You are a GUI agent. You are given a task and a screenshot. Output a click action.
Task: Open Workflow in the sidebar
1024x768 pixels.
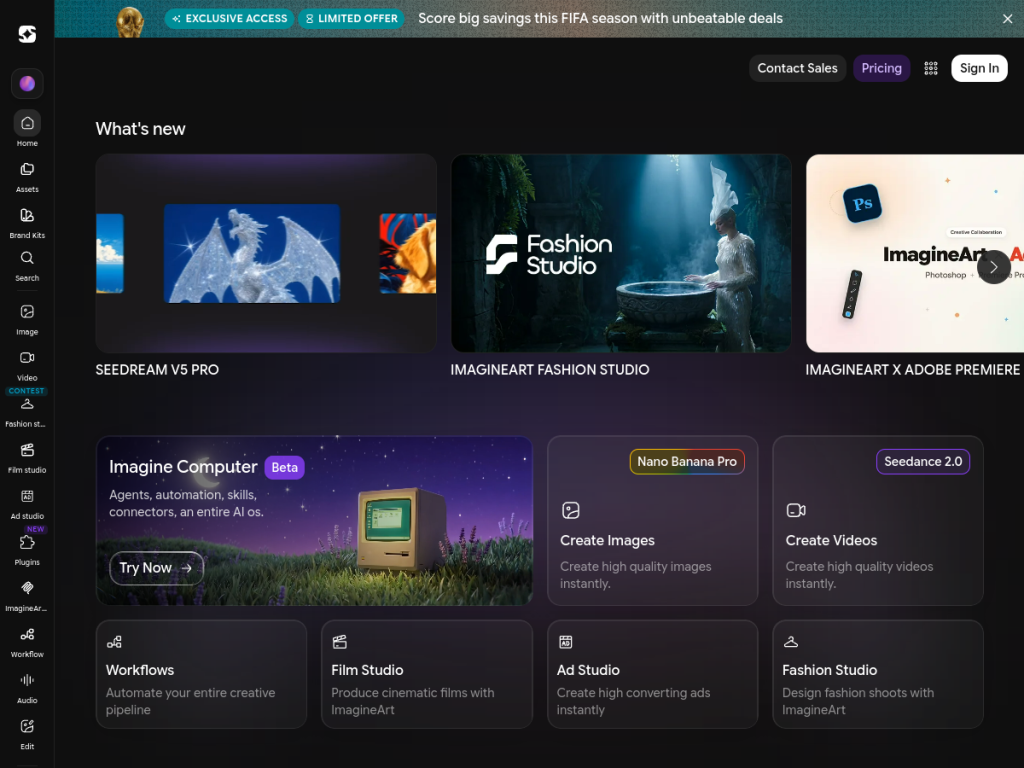[27, 642]
